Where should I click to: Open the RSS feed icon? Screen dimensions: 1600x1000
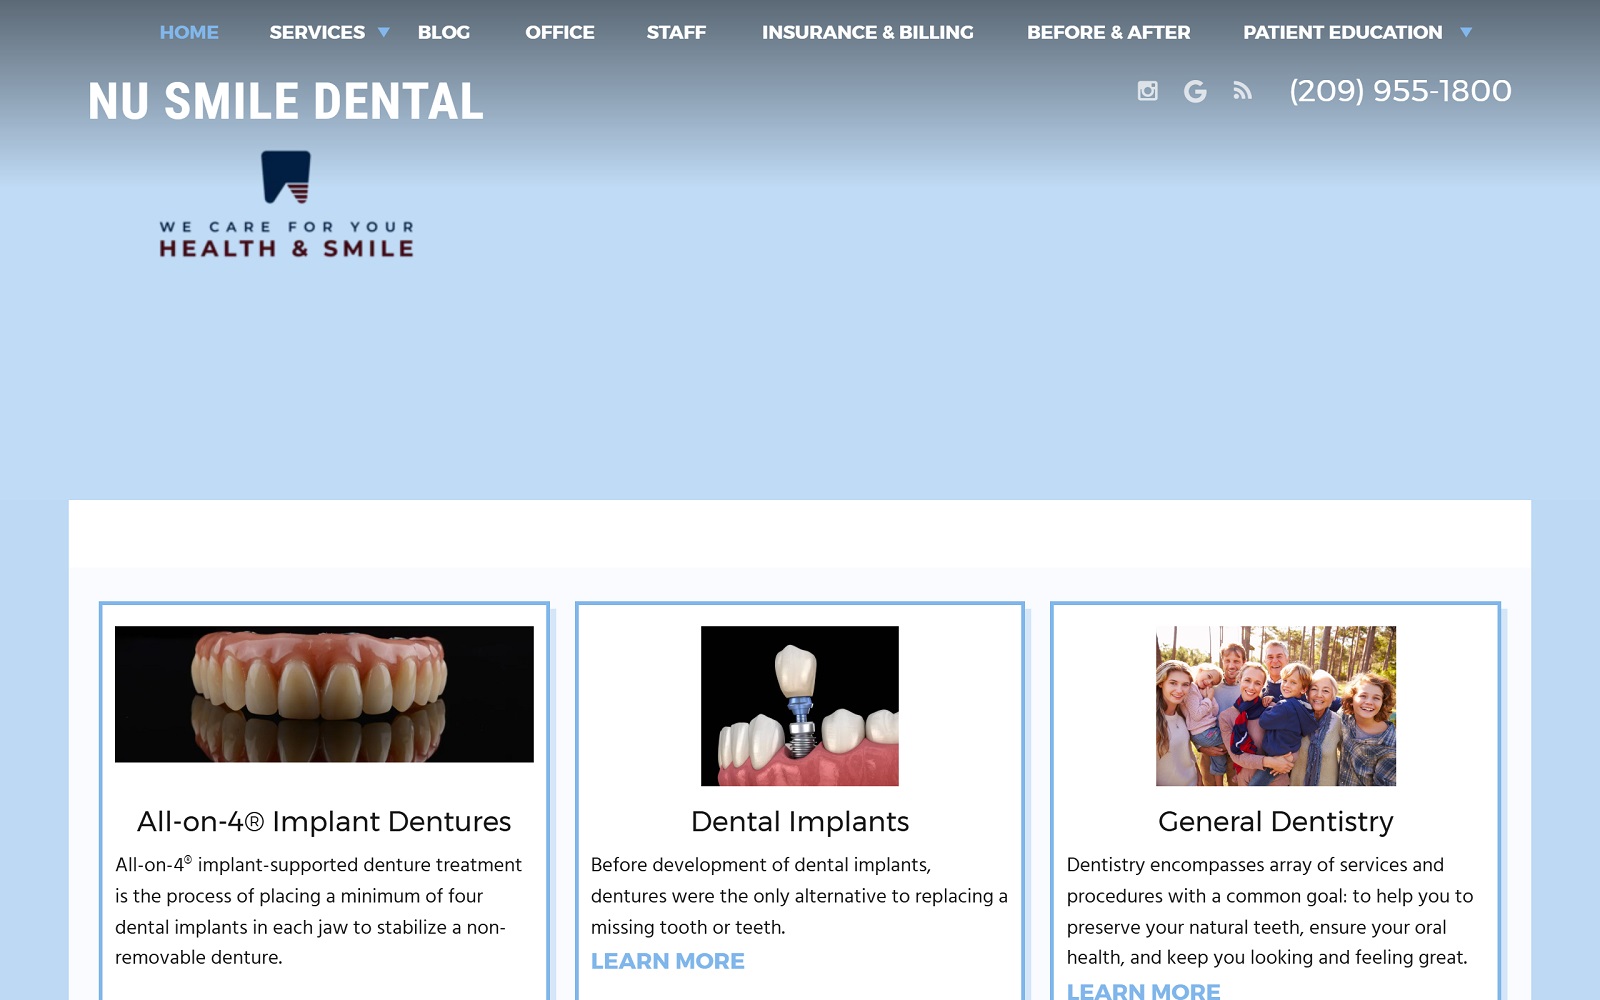click(x=1242, y=91)
